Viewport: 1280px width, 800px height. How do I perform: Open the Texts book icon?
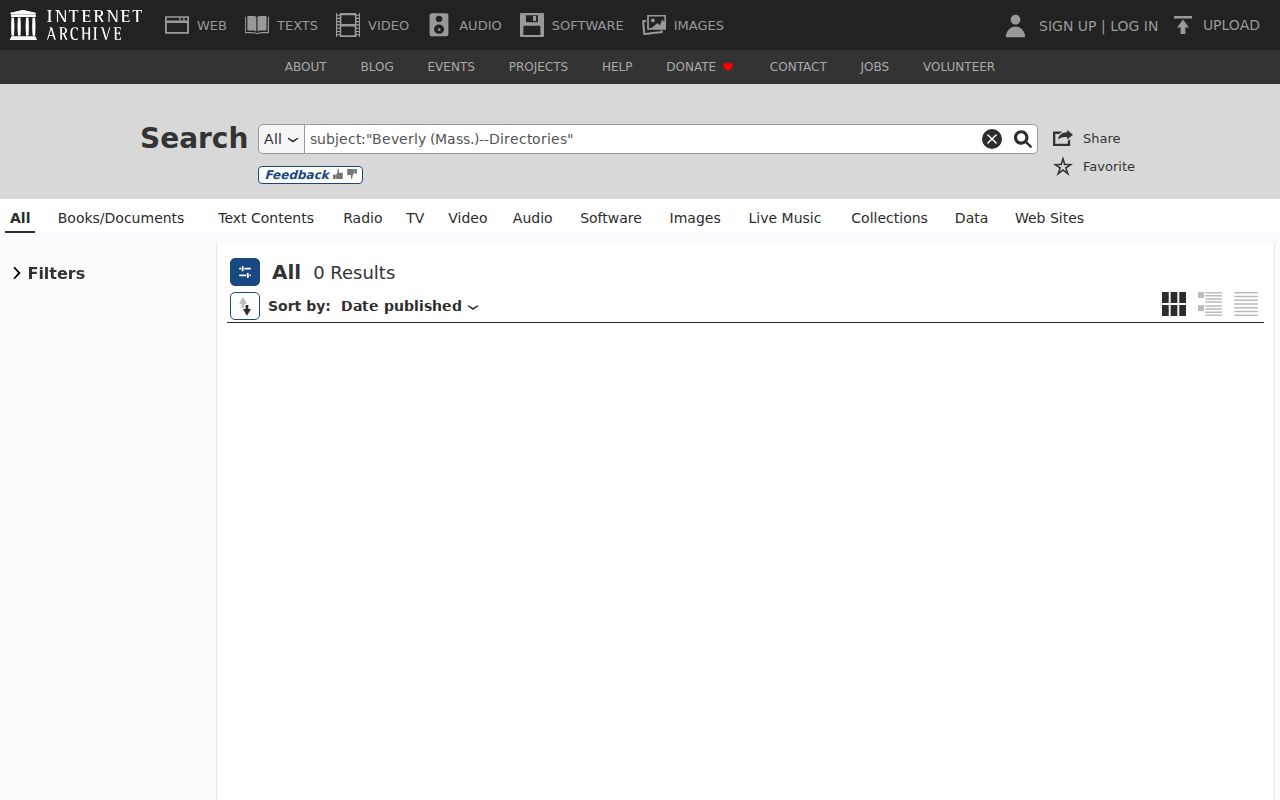[257, 25]
